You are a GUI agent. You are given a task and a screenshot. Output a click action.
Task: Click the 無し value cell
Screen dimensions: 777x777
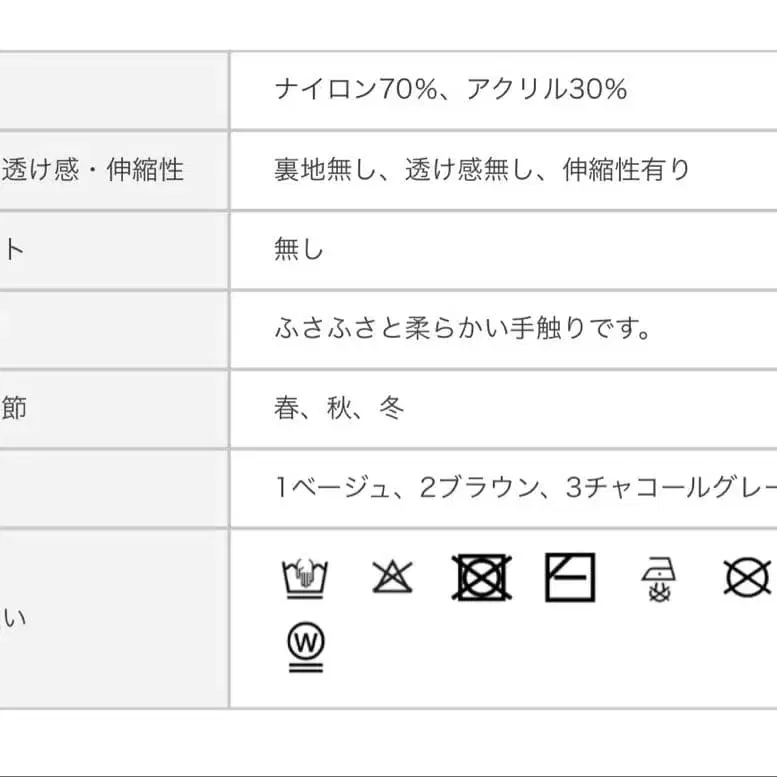tap(299, 249)
